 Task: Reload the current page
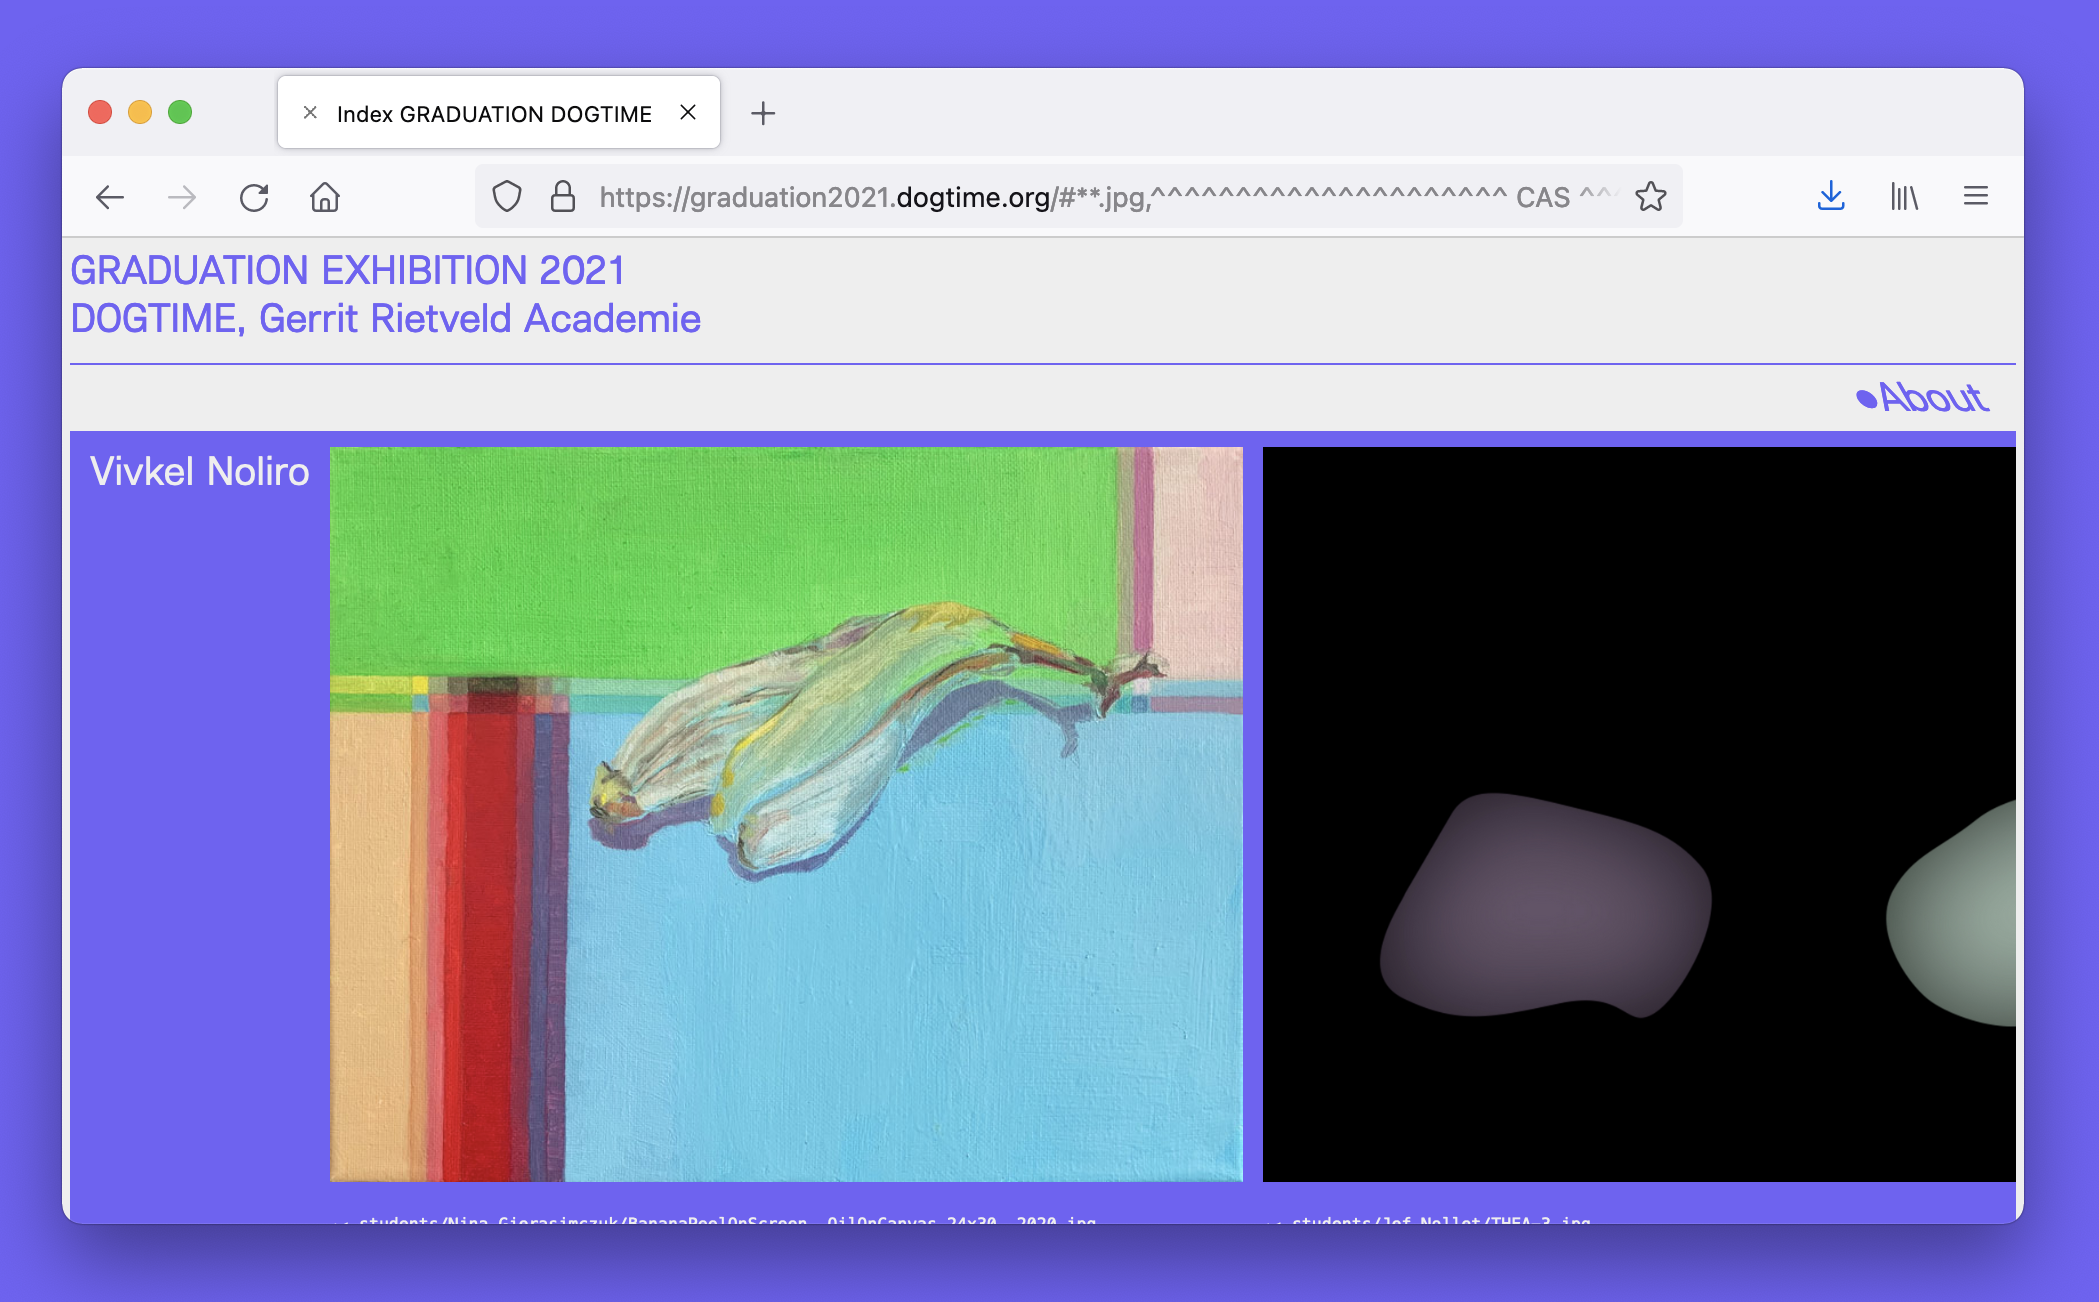[x=254, y=197]
